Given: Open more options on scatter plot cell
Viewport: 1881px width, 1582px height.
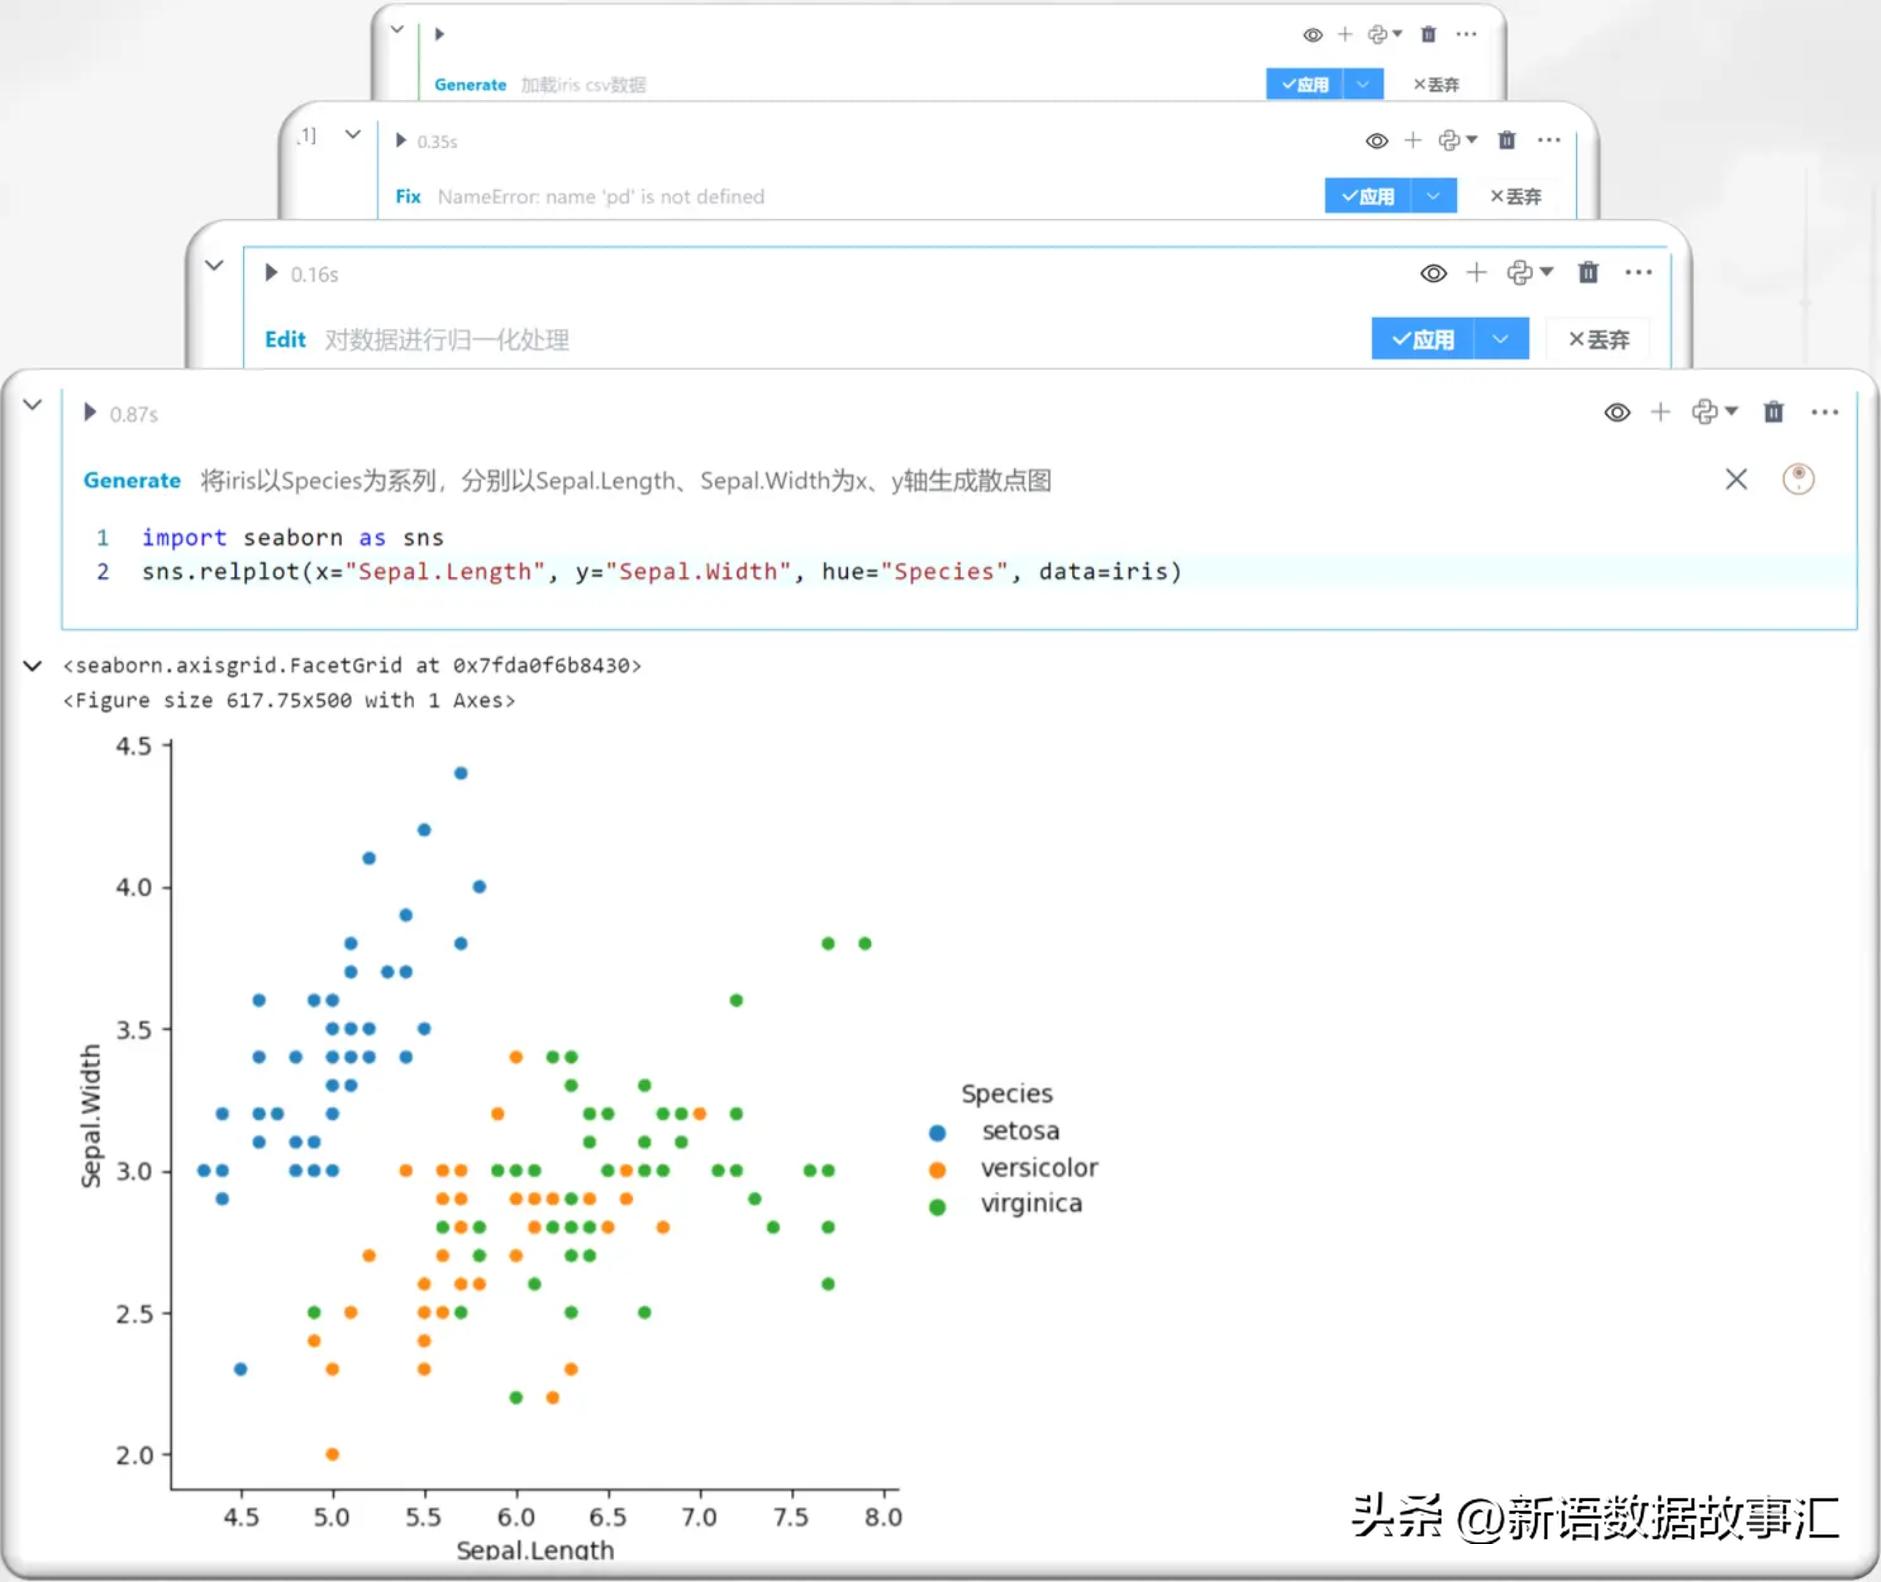Looking at the screenshot, I should pyautogui.click(x=1824, y=412).
